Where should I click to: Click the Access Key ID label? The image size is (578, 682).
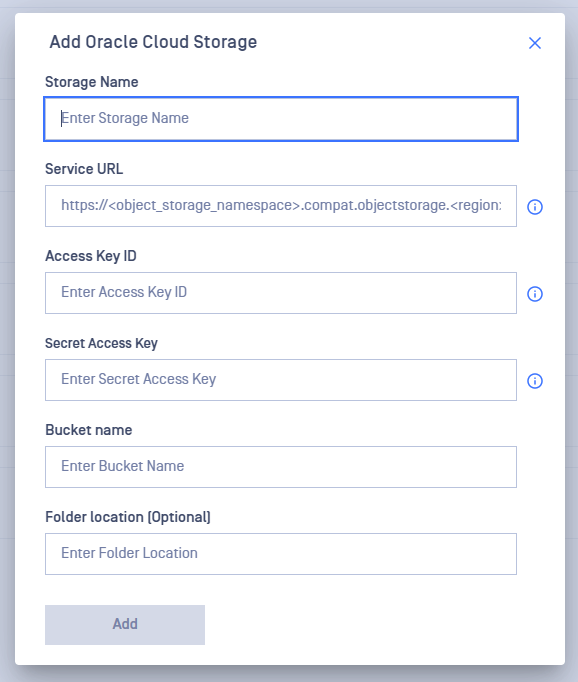click(x=91, y=256)
